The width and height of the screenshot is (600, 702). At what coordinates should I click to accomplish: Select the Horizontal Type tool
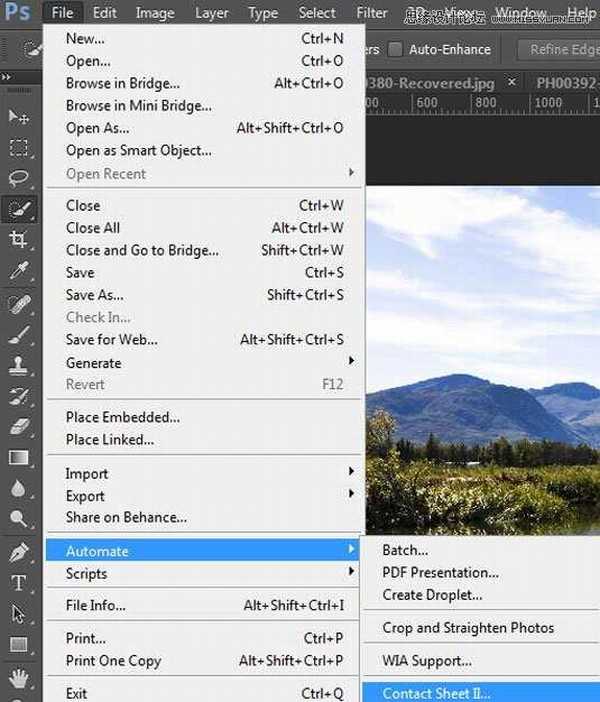[x=19, y=583]
